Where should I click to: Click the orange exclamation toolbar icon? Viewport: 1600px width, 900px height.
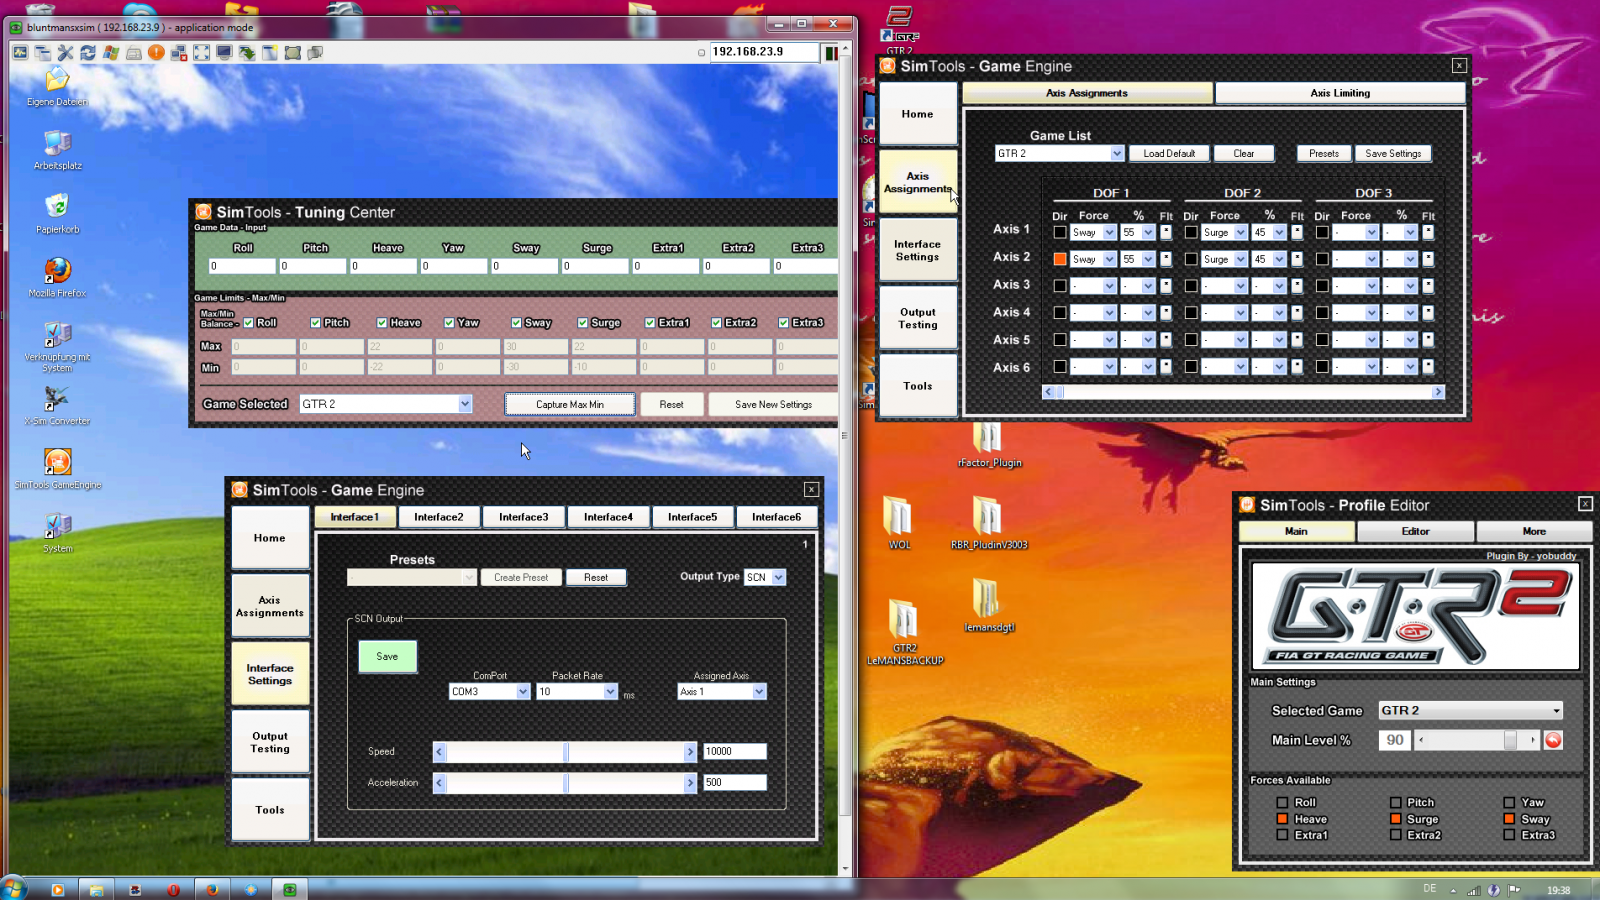click(x=156, y=53)
